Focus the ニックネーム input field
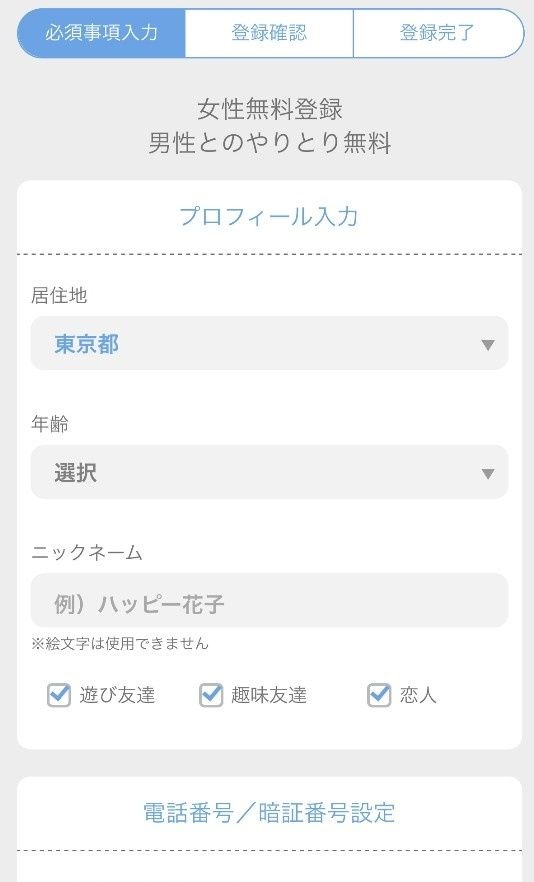 tap(269, 600)
